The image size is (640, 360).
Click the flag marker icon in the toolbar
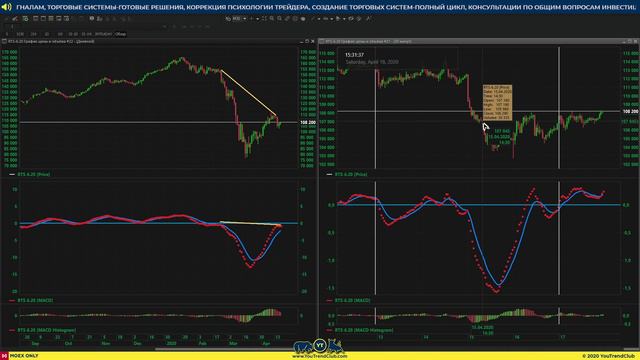tap(338, 19)
